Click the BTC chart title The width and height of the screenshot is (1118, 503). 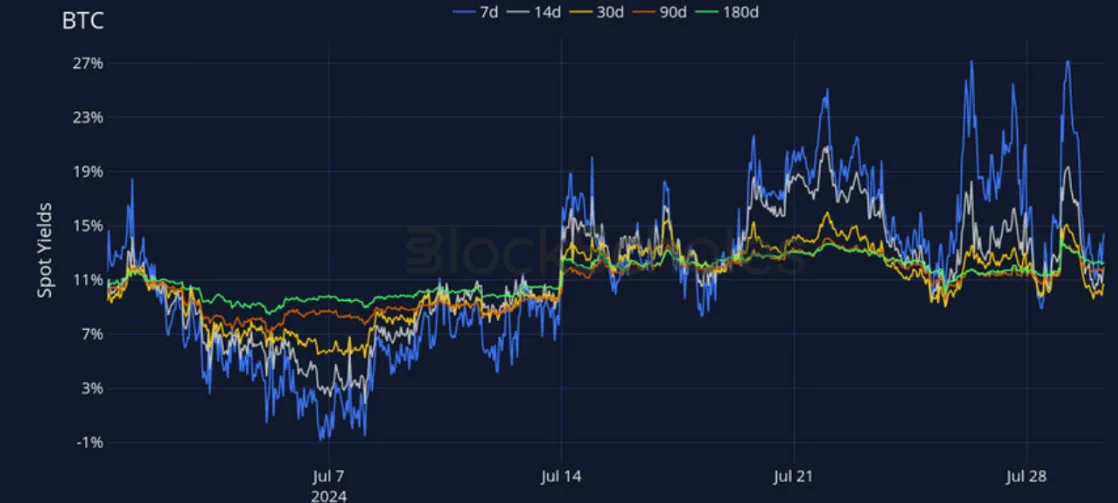tap(83, 21)
